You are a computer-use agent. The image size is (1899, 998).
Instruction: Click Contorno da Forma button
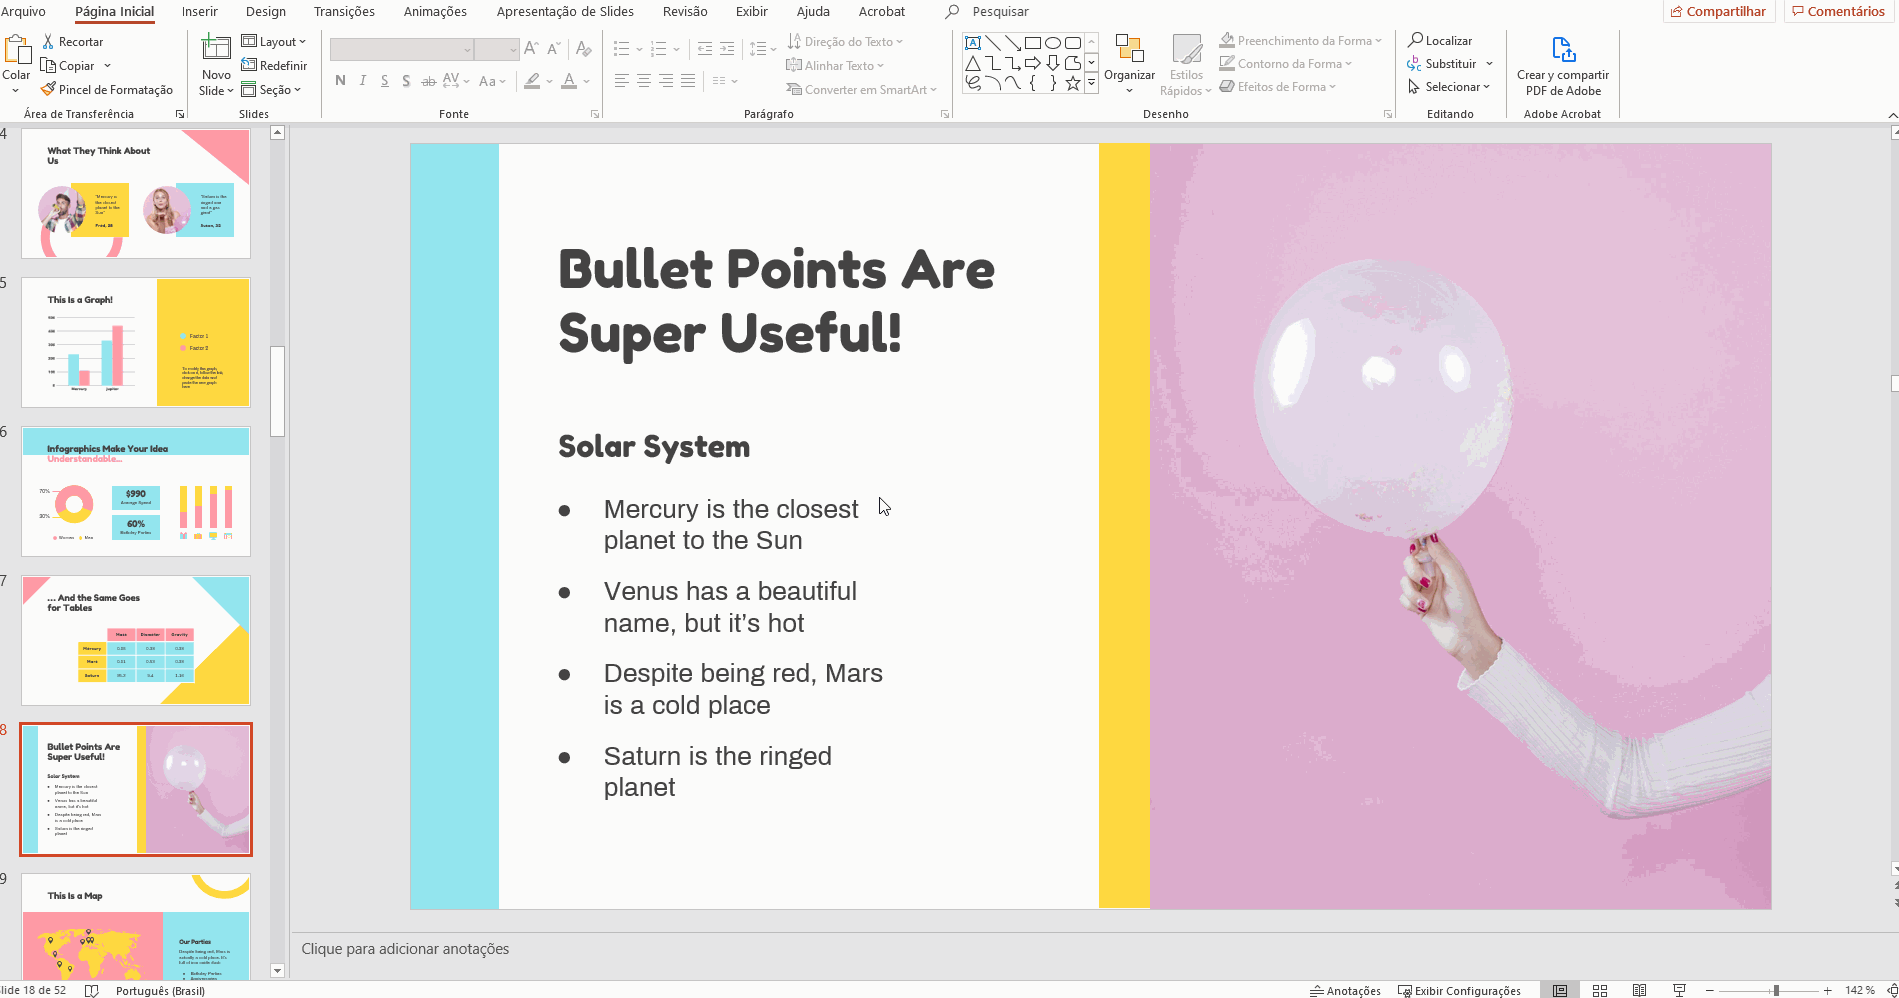point(1285,63)
